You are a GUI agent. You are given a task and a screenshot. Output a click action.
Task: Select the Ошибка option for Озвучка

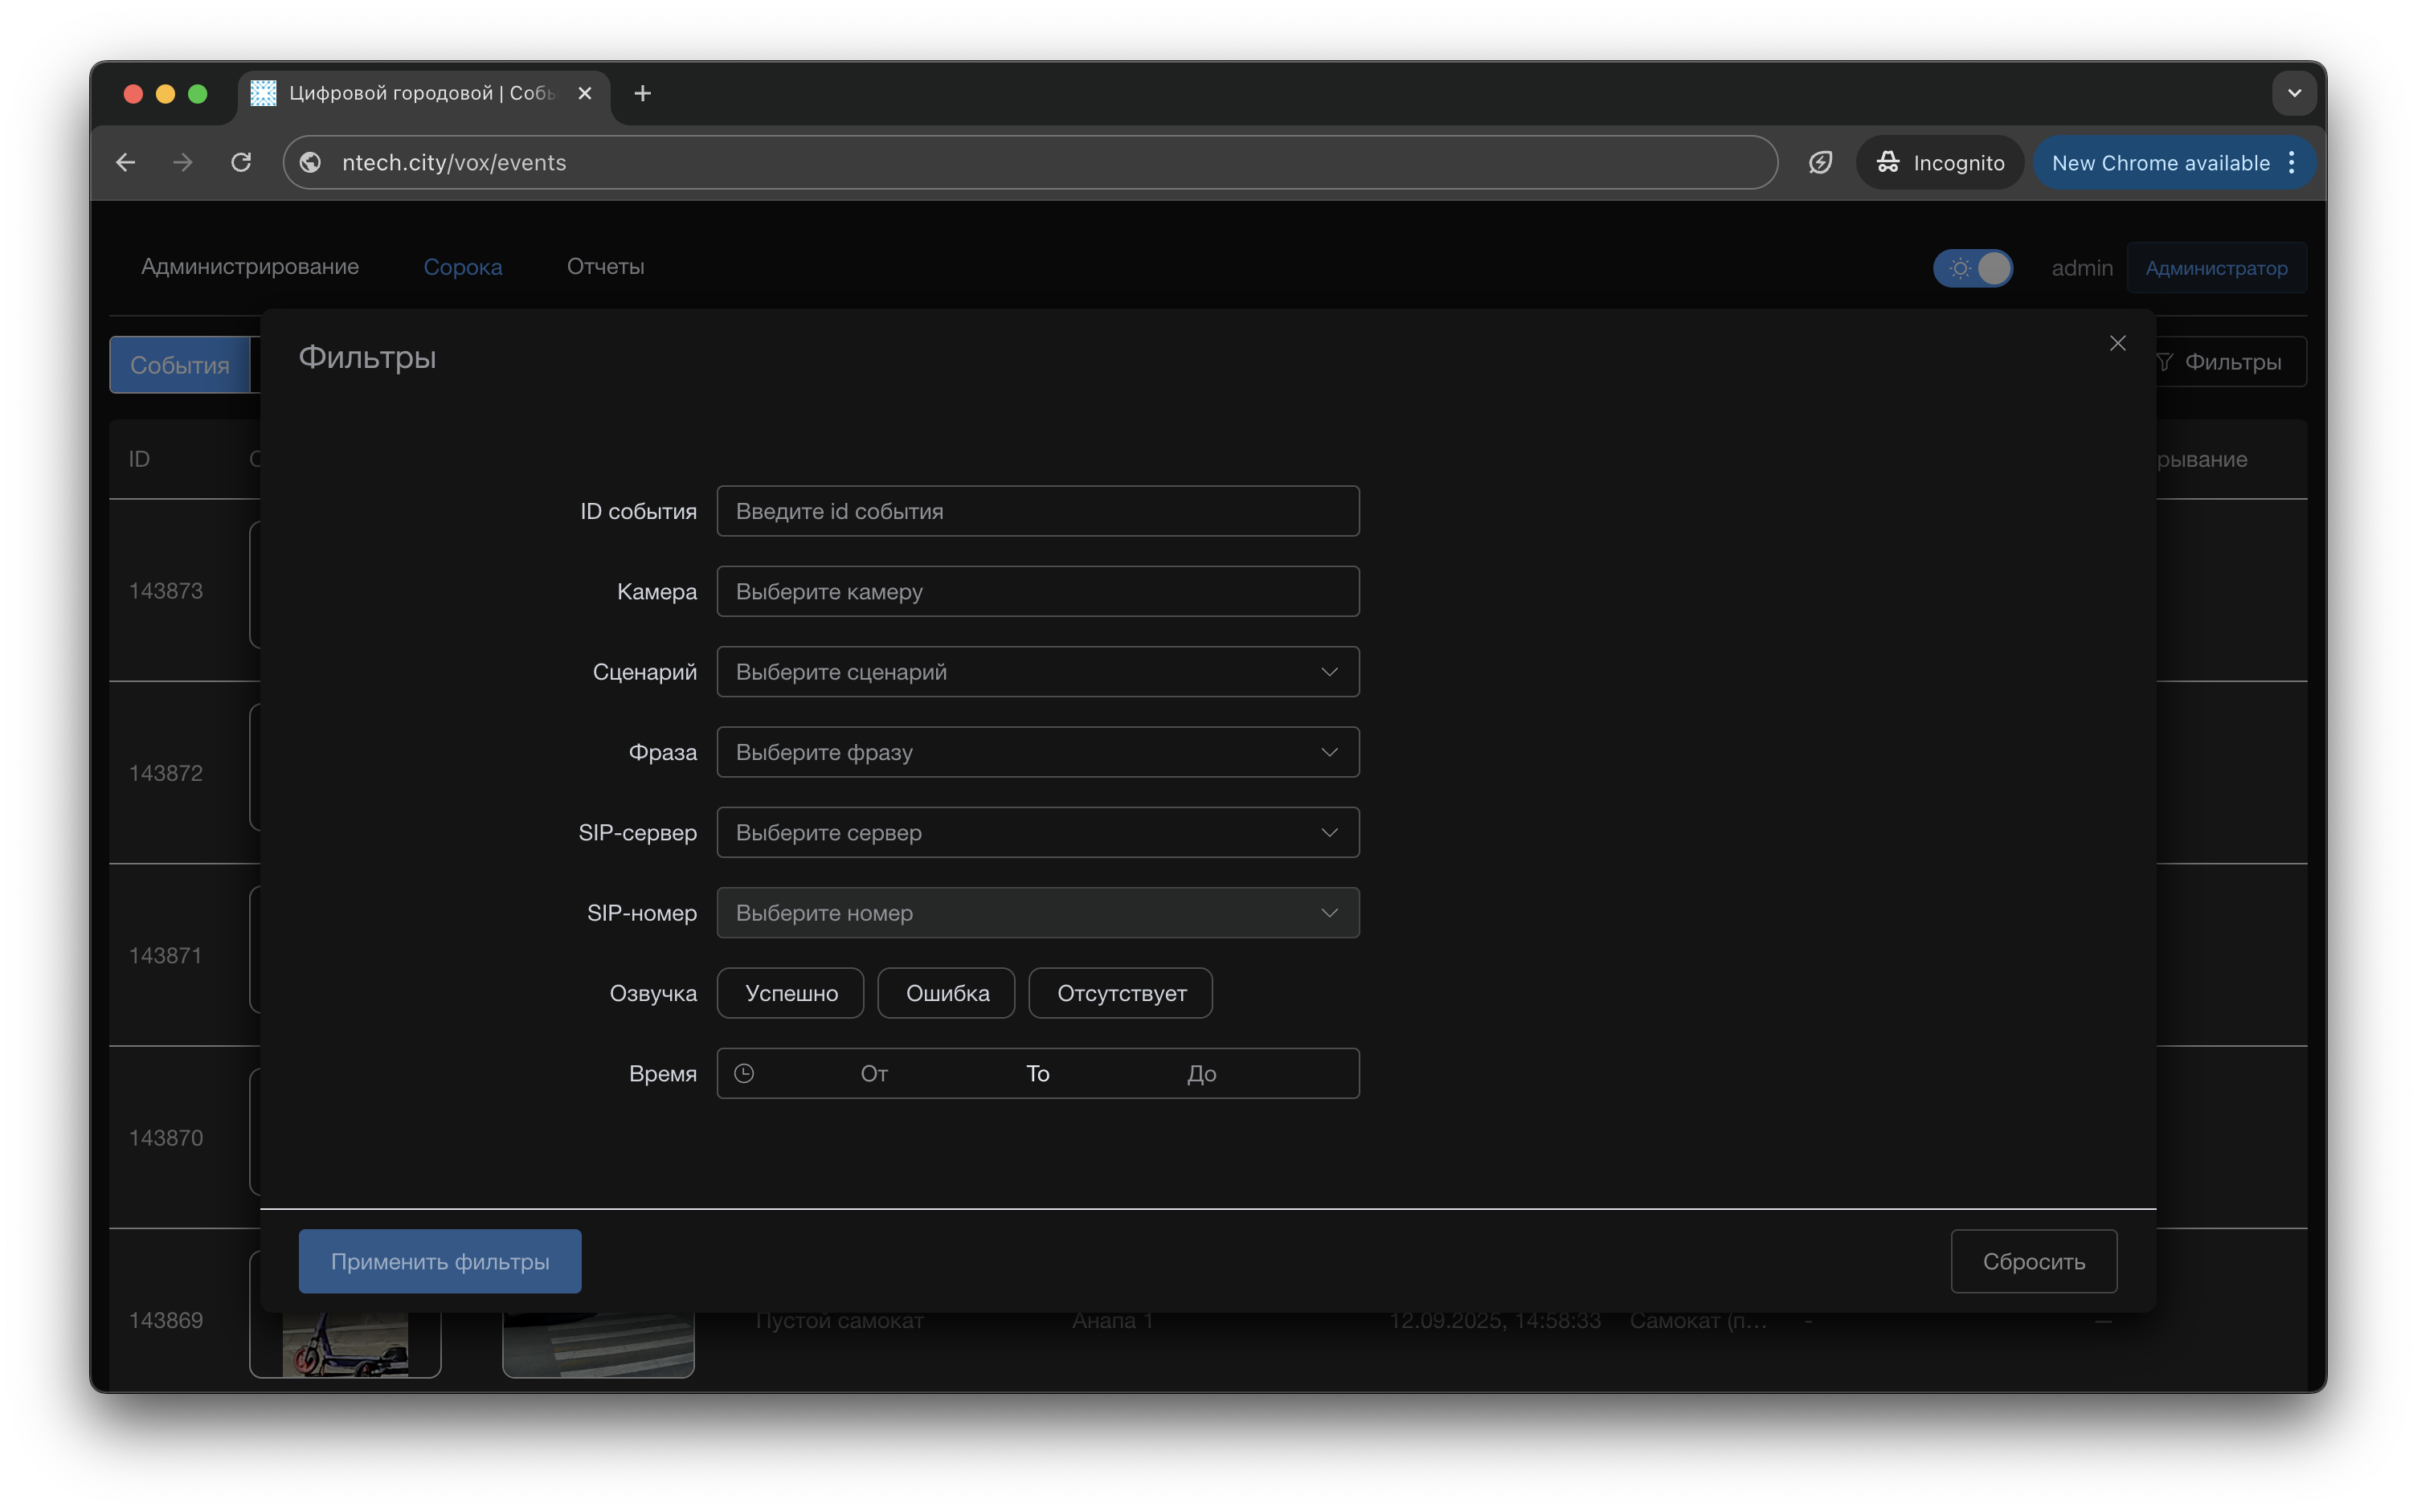[946, 993]
